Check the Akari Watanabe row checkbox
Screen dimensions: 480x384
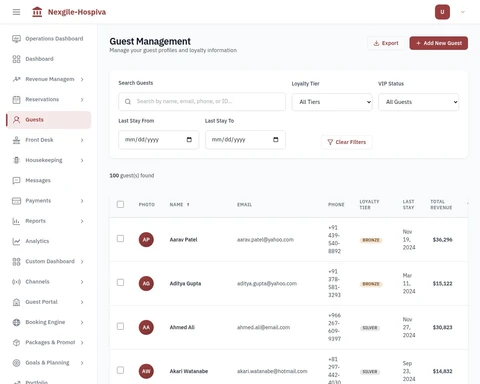coord(120,370)
